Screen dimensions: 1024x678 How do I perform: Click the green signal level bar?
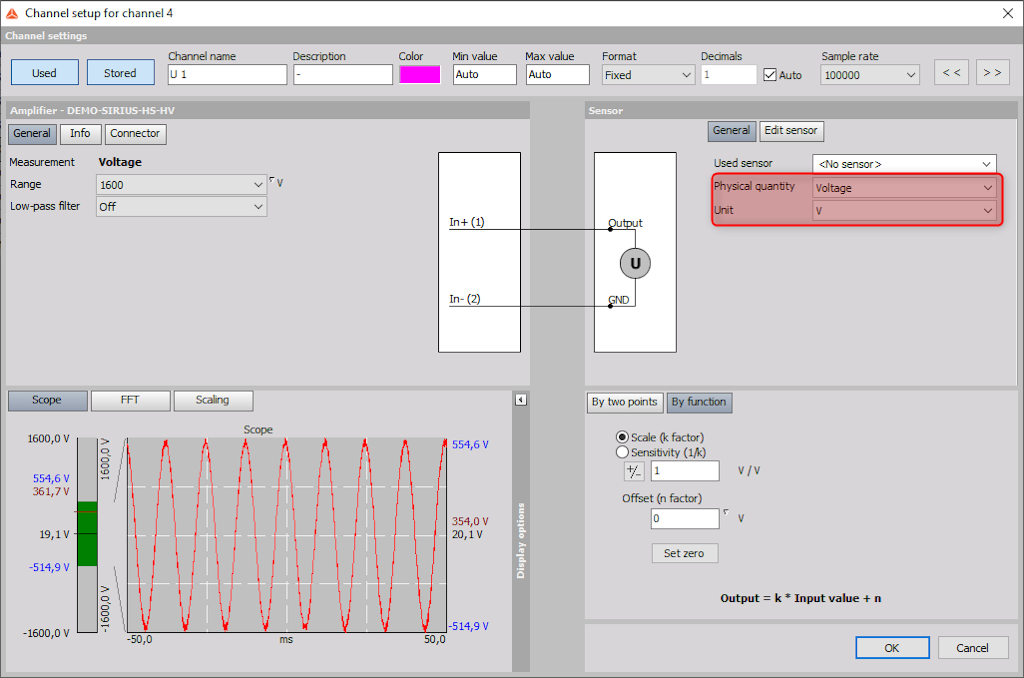point(88,533)
